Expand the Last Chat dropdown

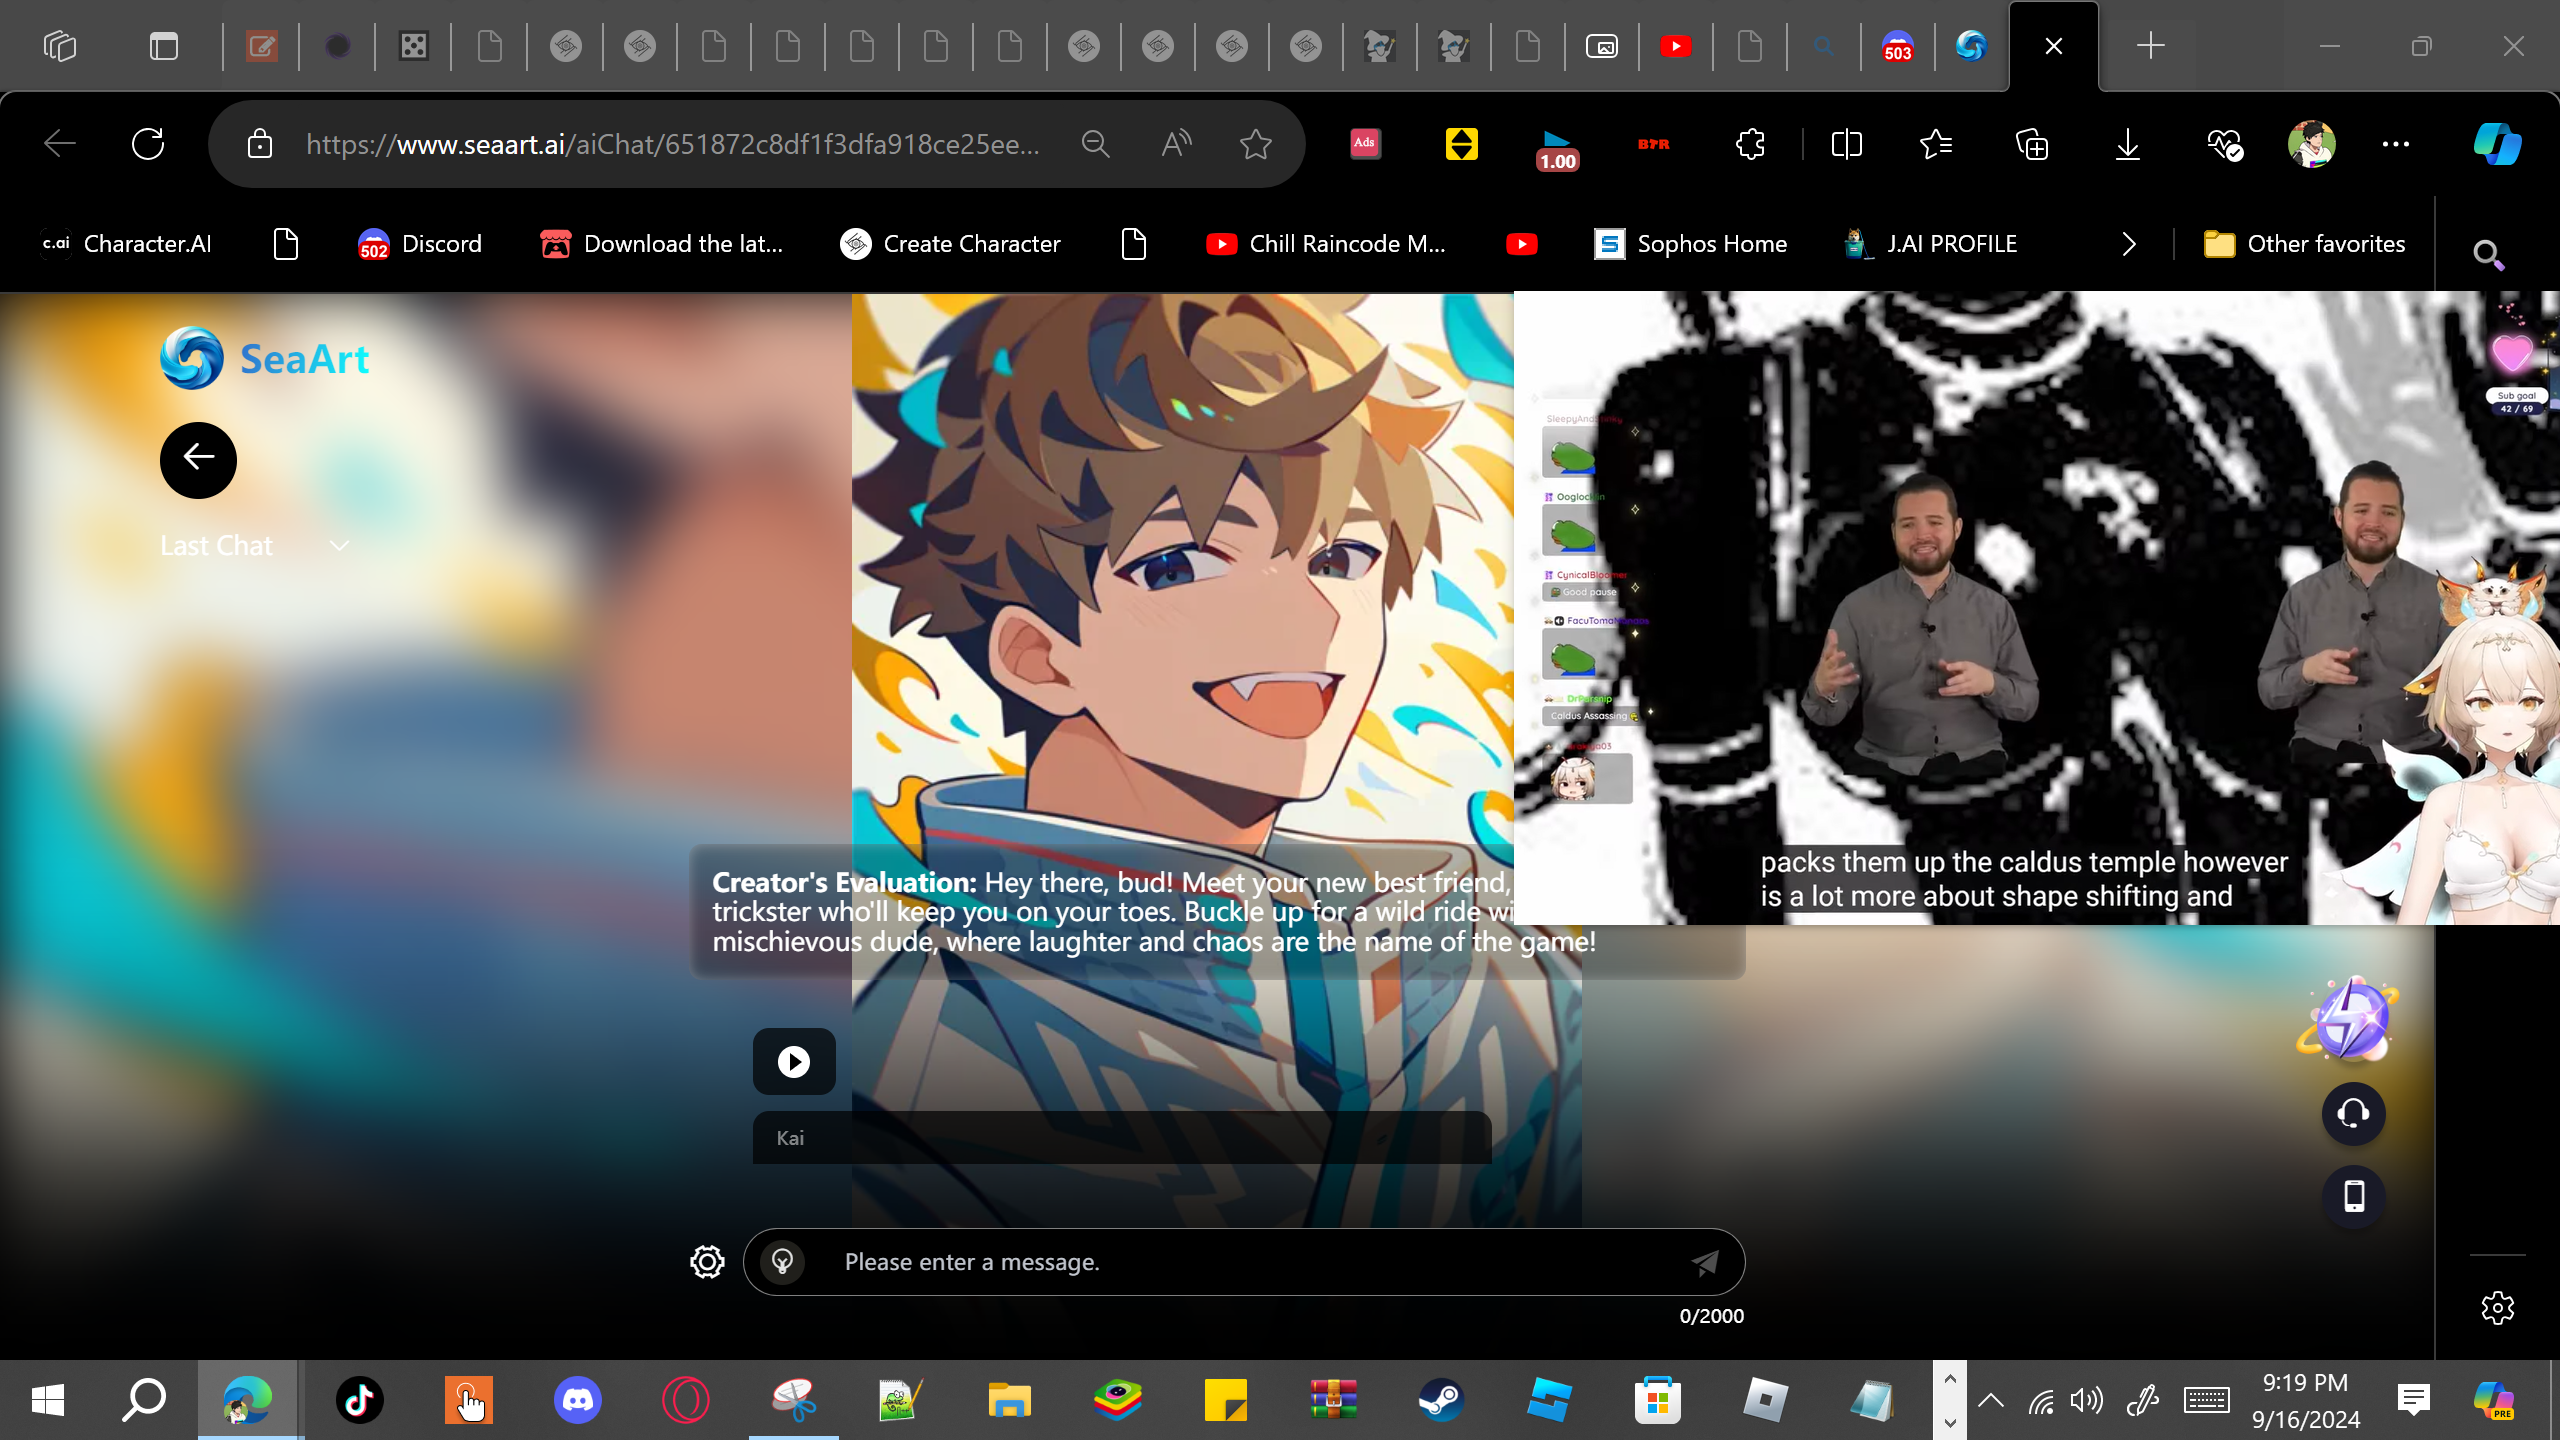[255, 546]
